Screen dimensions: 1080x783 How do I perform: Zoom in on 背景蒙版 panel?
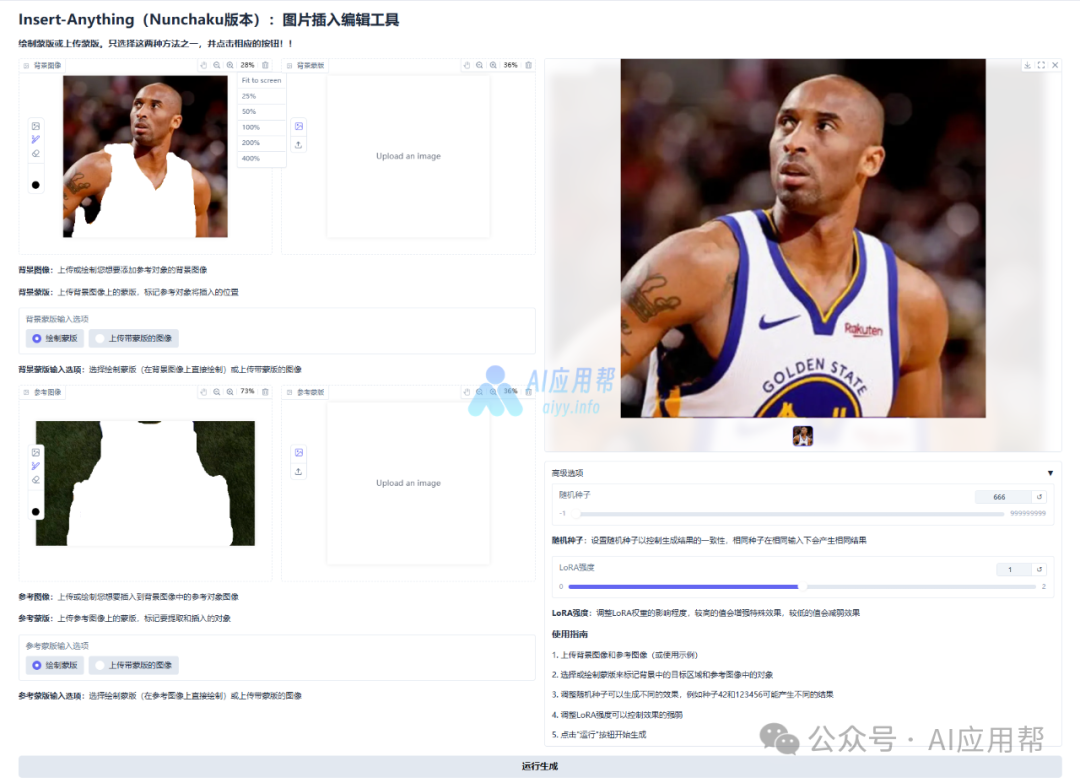tap(493, 65)
